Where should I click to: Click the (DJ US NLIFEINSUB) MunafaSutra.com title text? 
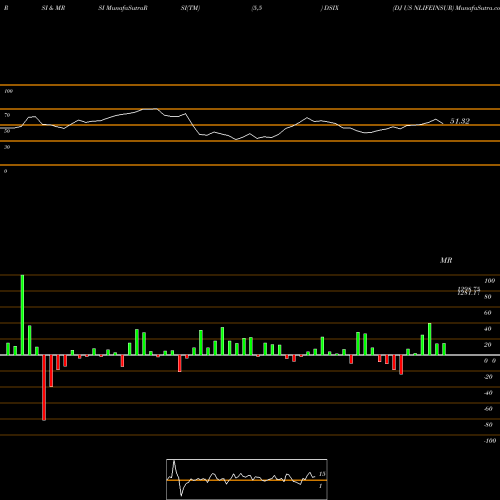[x=446, y=8]
